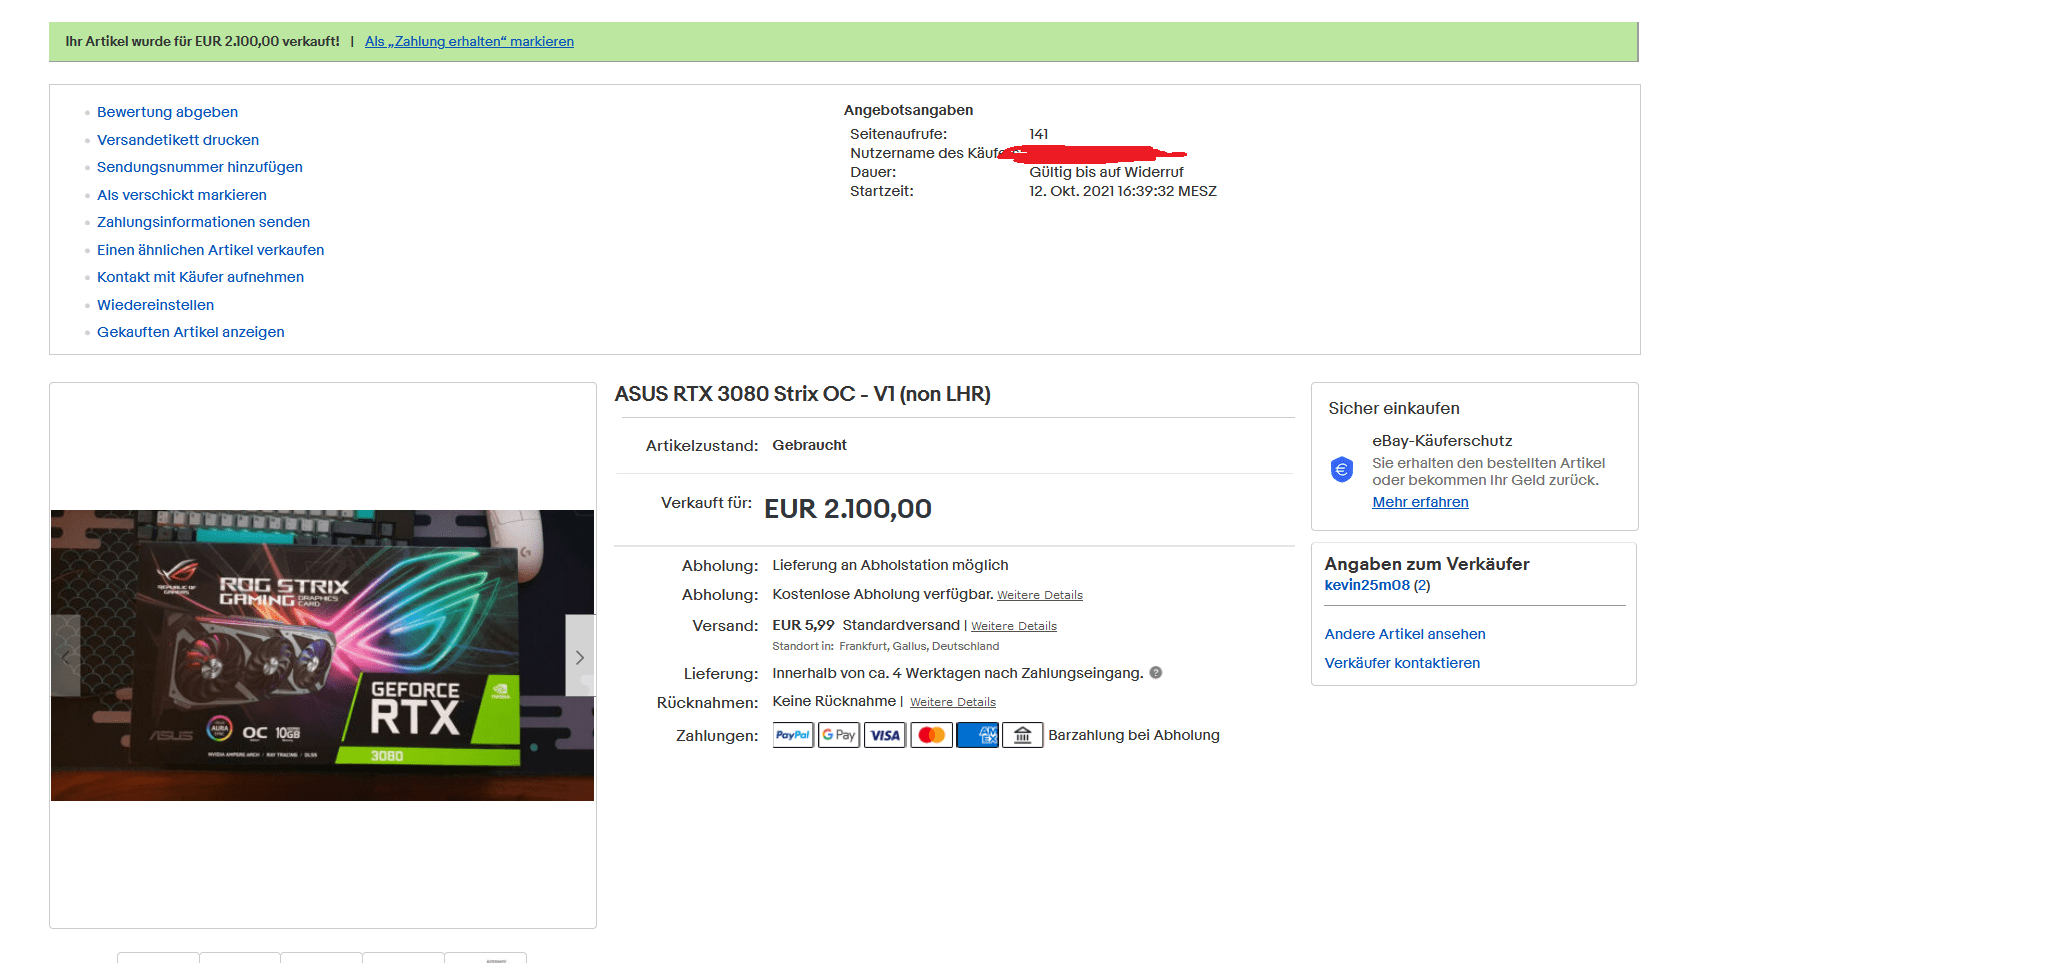This screenshot has height=969, width=2064.
Task: Click 'Einen ähnlichen Artikel verkaufen'
Action: [x=210, y=250]
